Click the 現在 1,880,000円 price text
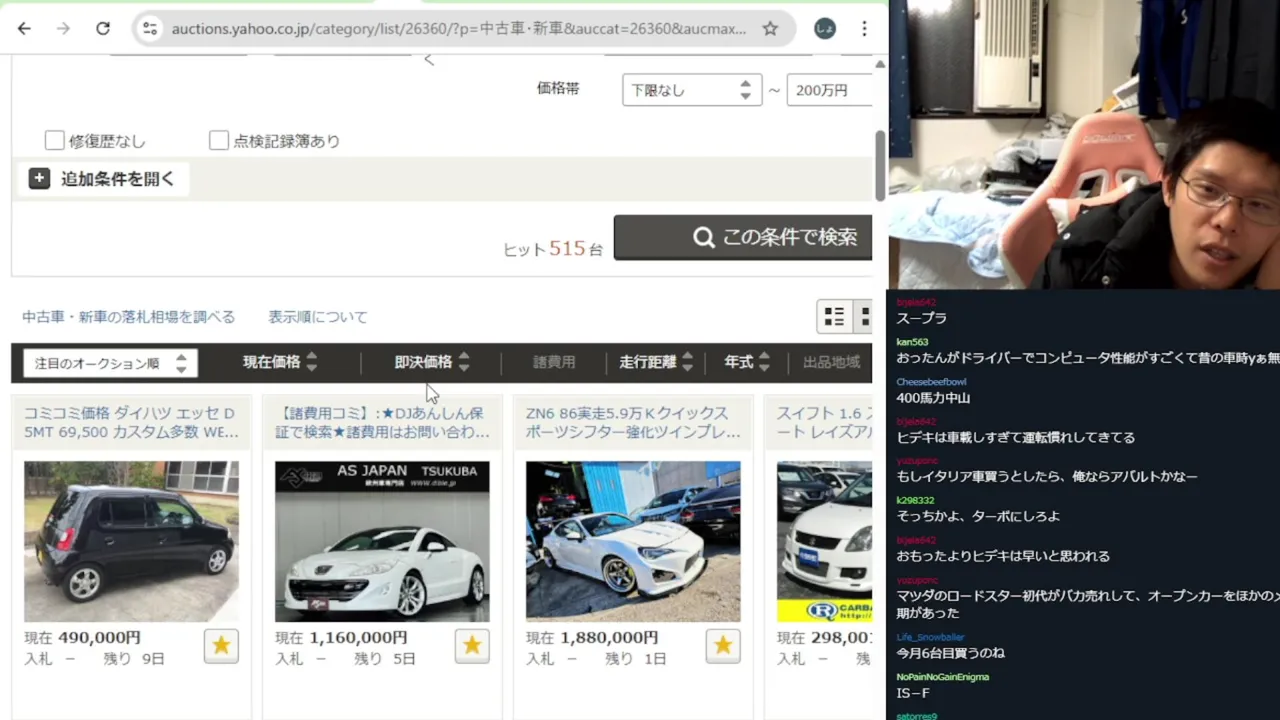Viewport: 1280px width, 720px height. (592, 637)
